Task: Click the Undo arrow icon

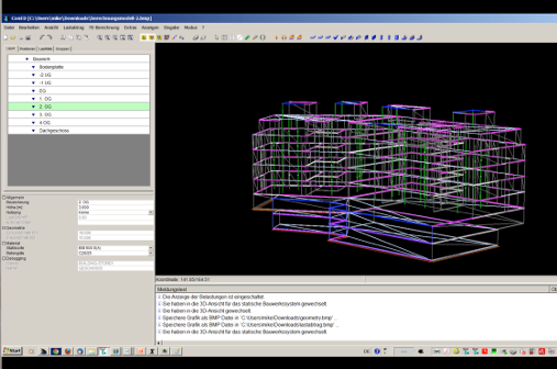Action: pyautogui.click(x=42, y=37)
